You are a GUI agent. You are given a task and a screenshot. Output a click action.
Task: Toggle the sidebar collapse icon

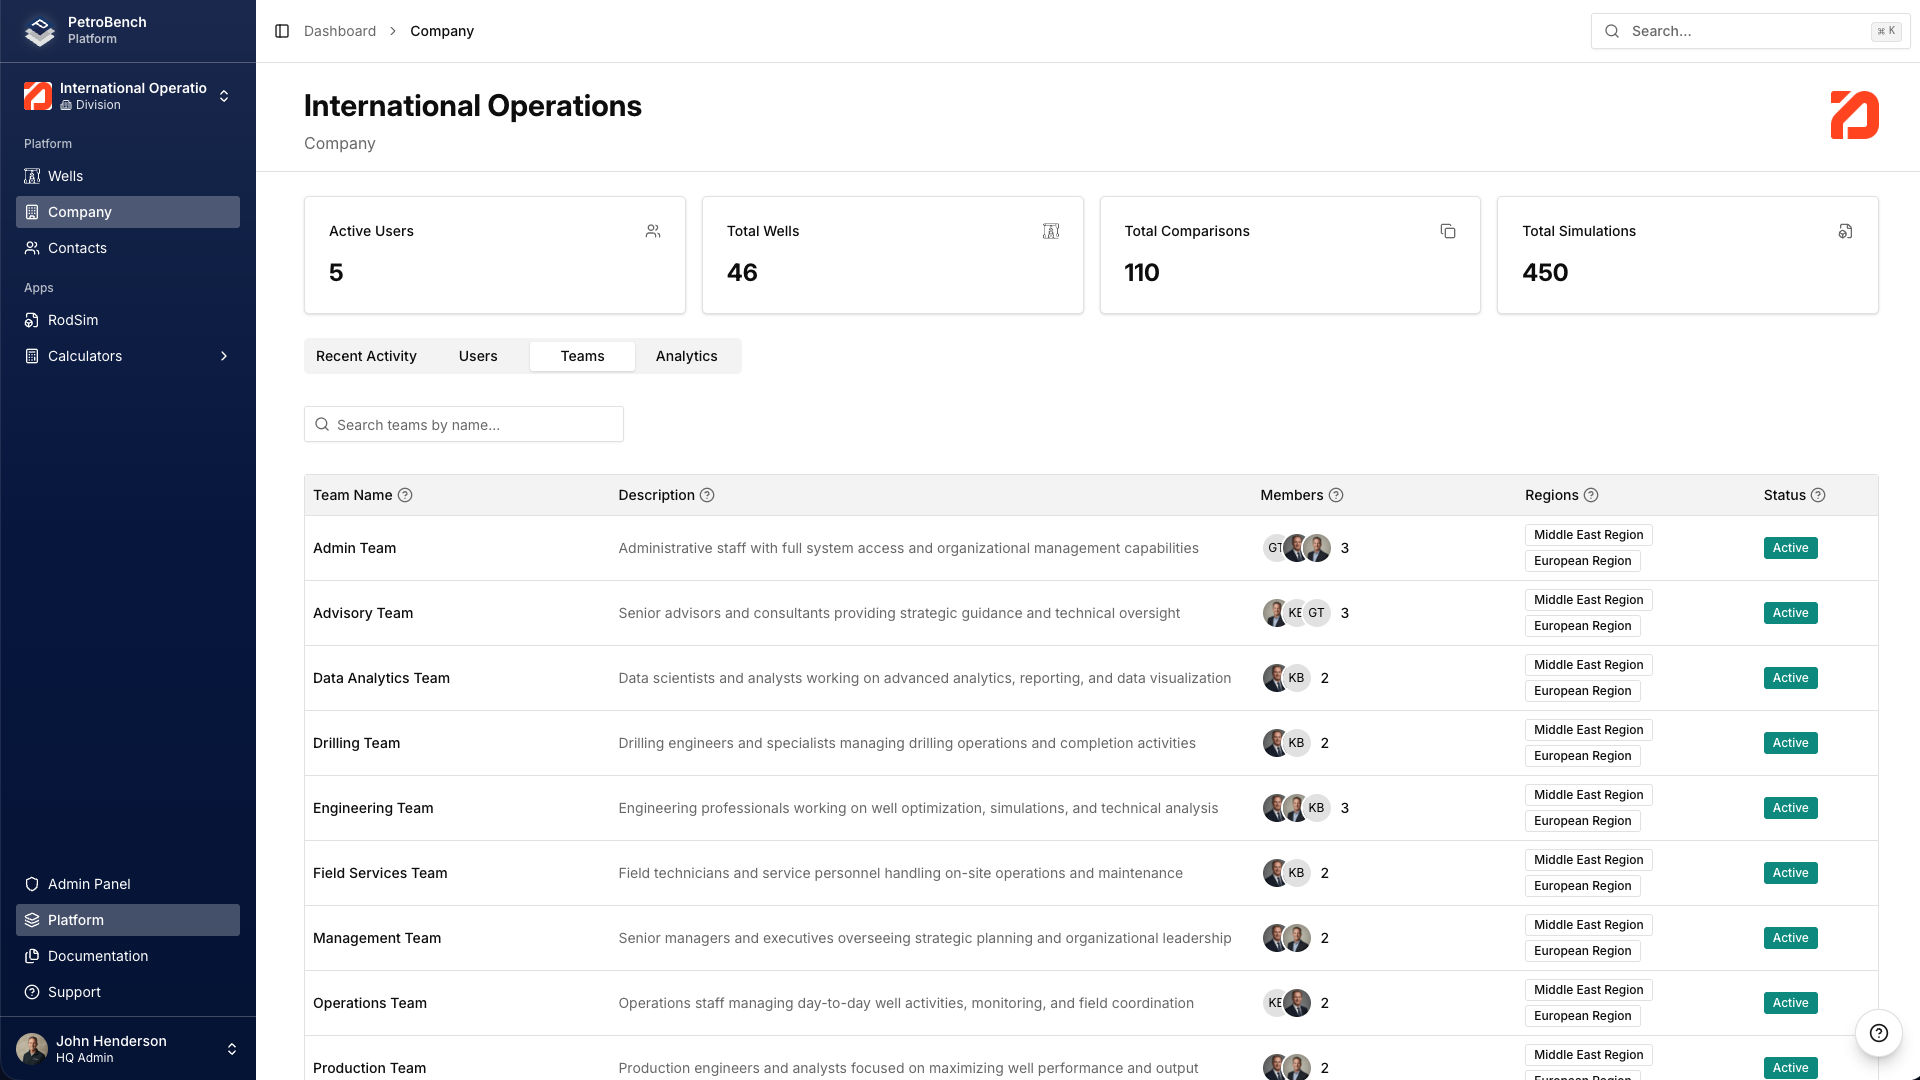coord(282,31)
